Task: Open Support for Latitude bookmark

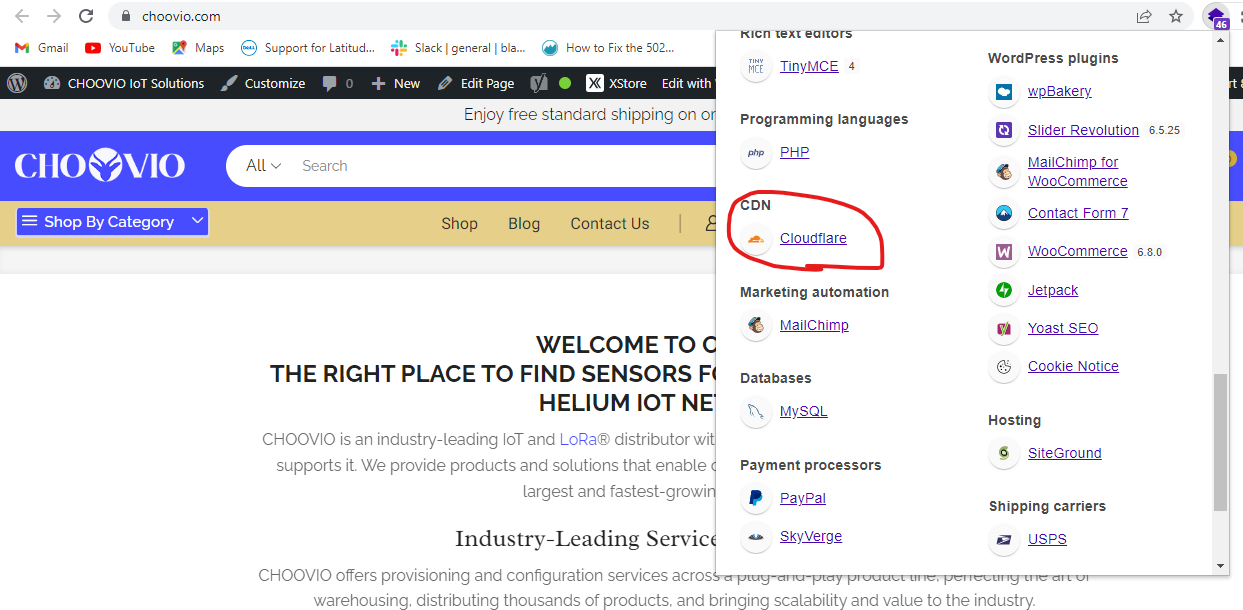Action: 308,47
